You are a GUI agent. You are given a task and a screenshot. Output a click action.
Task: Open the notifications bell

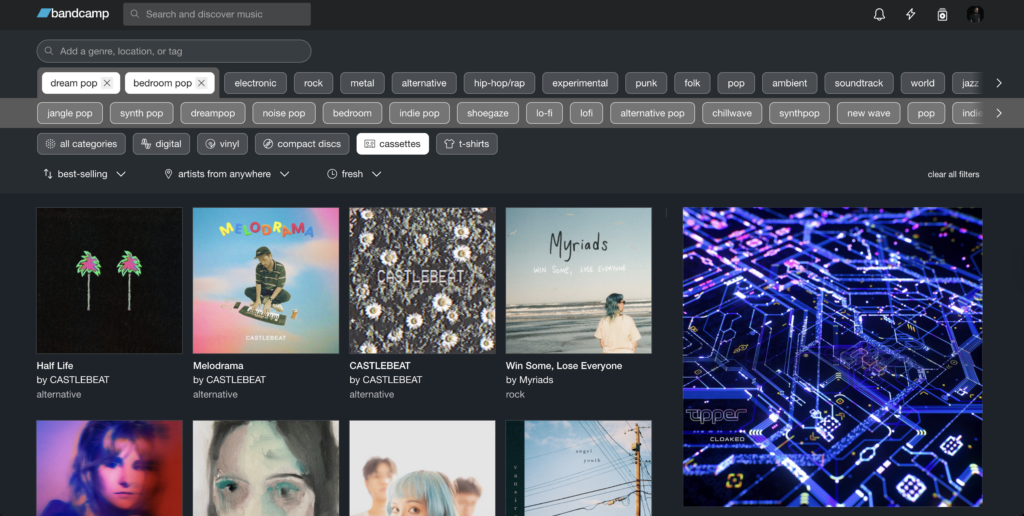click(x=879, y=14)
